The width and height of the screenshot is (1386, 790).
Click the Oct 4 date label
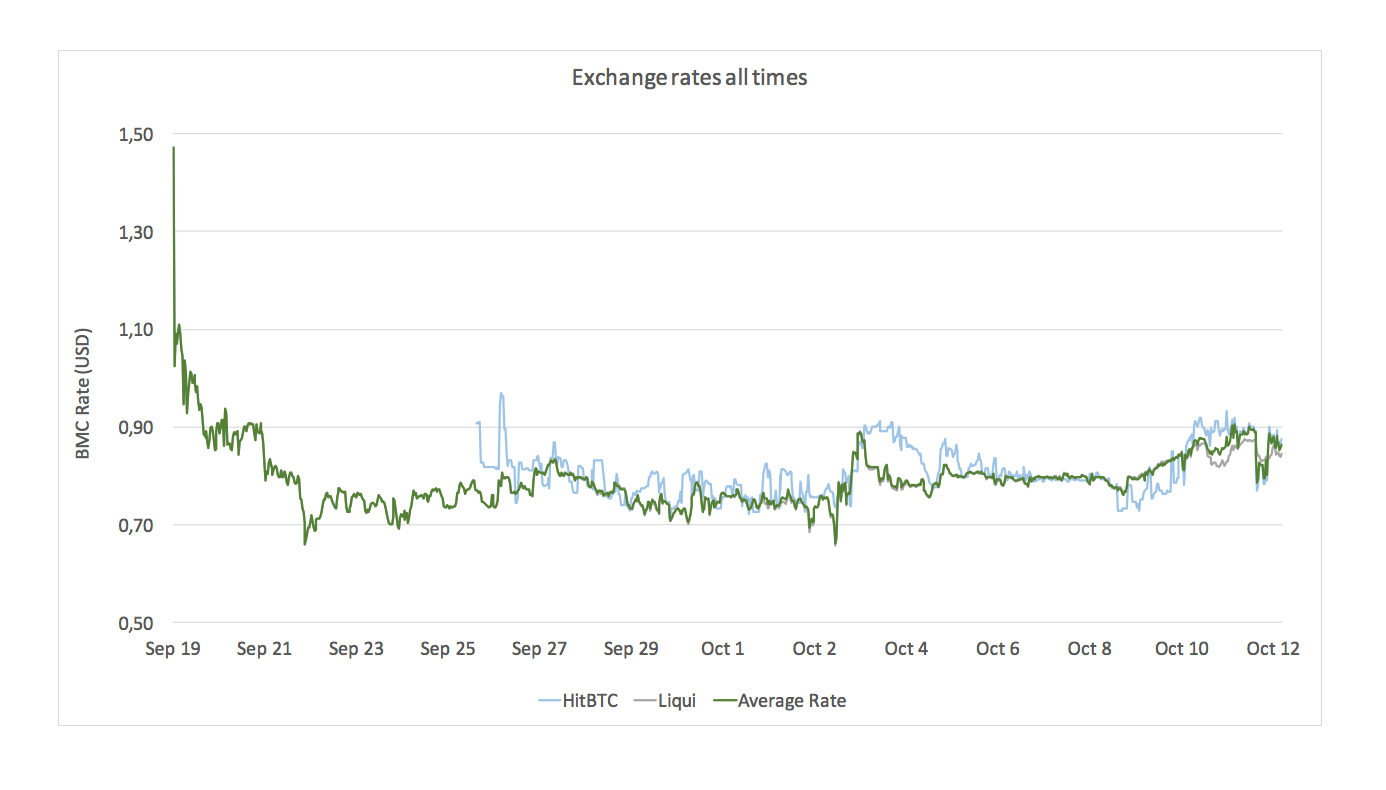pyautogui.click(x=906, y=649)
